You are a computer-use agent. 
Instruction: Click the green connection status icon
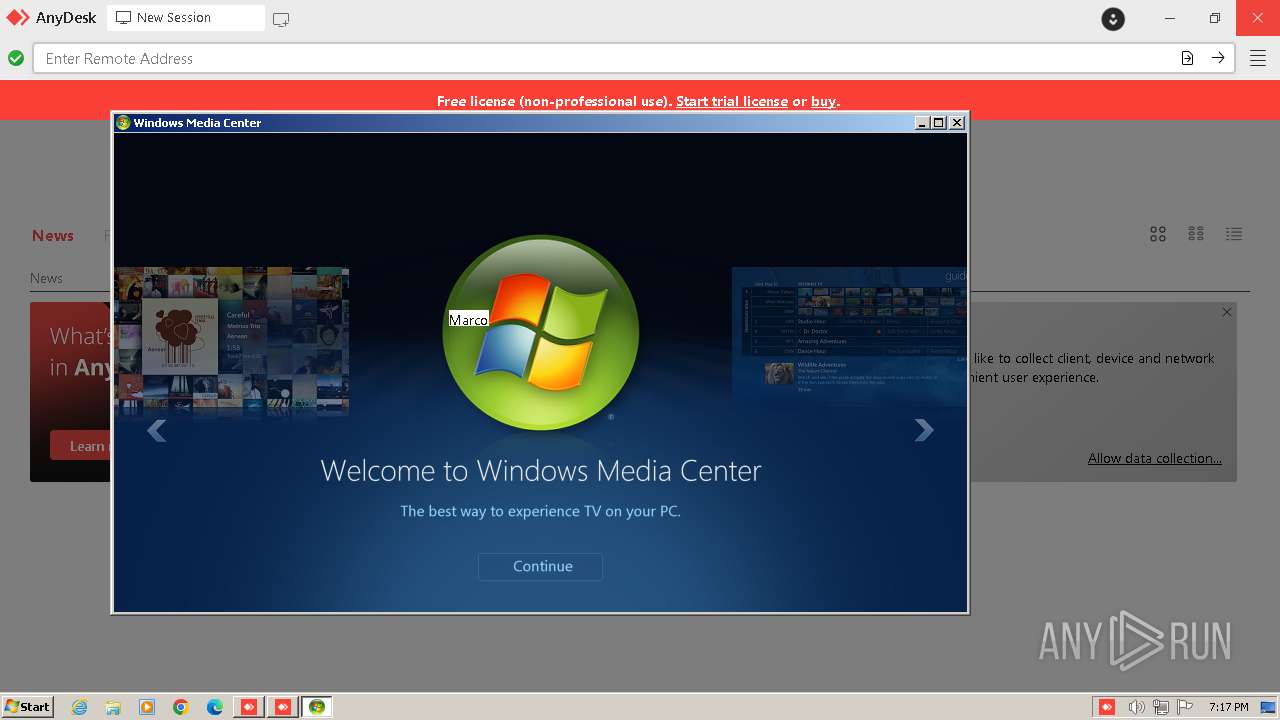[x=16, y=58]
